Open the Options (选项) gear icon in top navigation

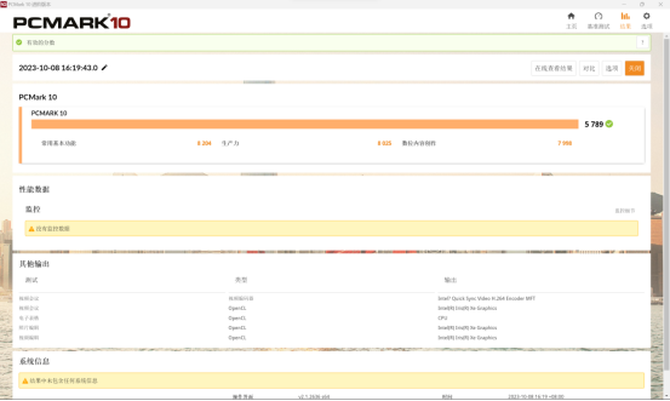[646, 16]
